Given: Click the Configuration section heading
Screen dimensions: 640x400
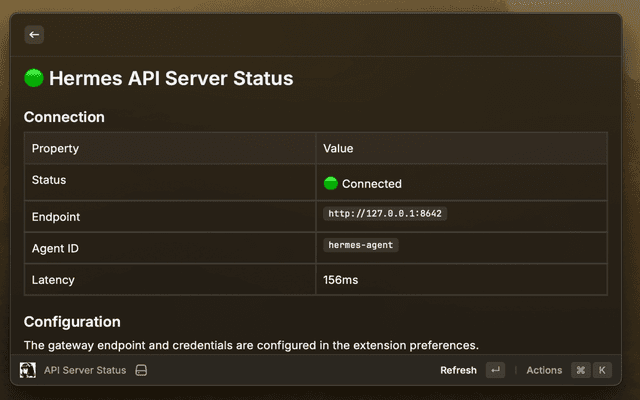Looking at the screenshot, I should pos(72,322).
